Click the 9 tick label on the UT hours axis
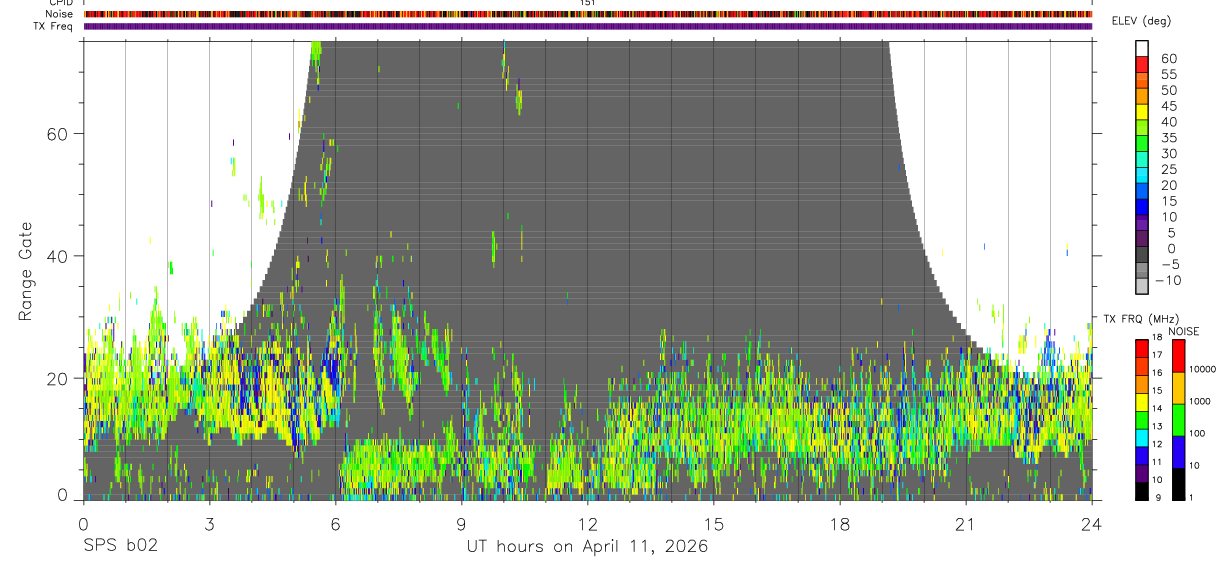This screenshot has width=1228, height=567. (x=462, y=524)
